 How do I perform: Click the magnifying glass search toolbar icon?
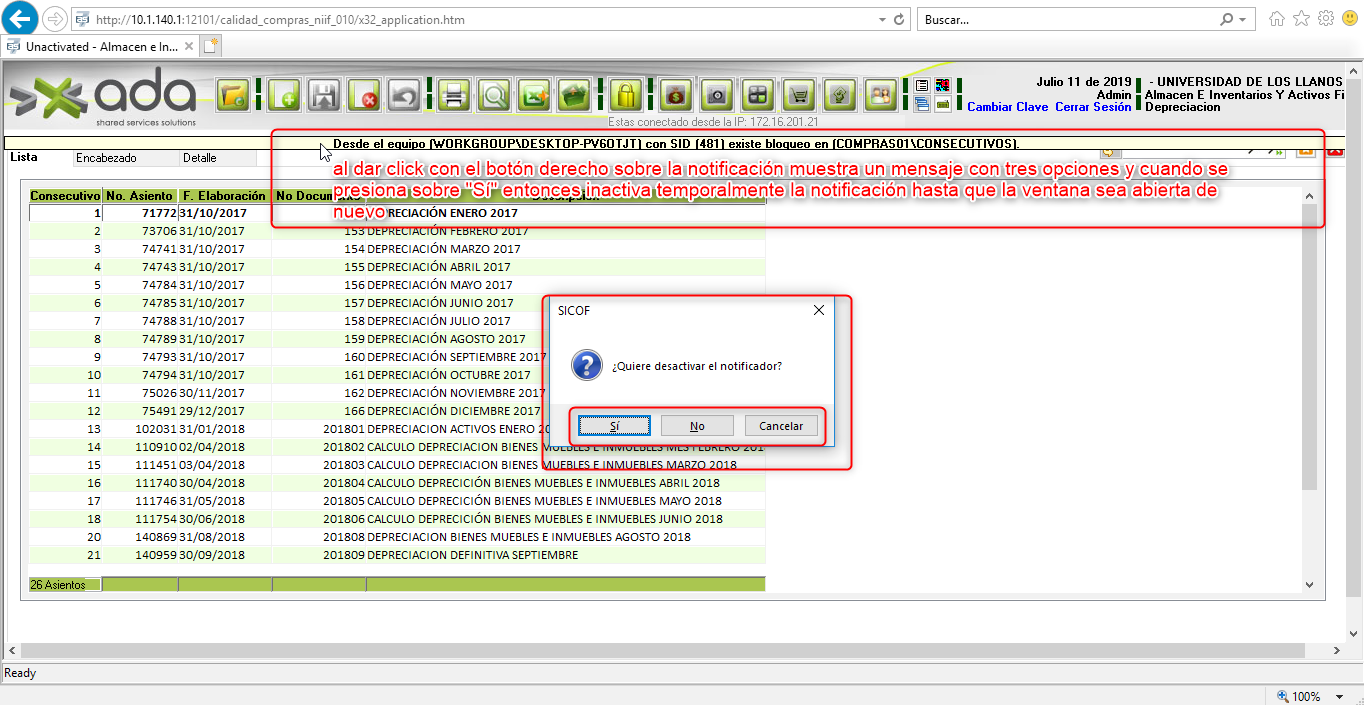pos(494,96)
